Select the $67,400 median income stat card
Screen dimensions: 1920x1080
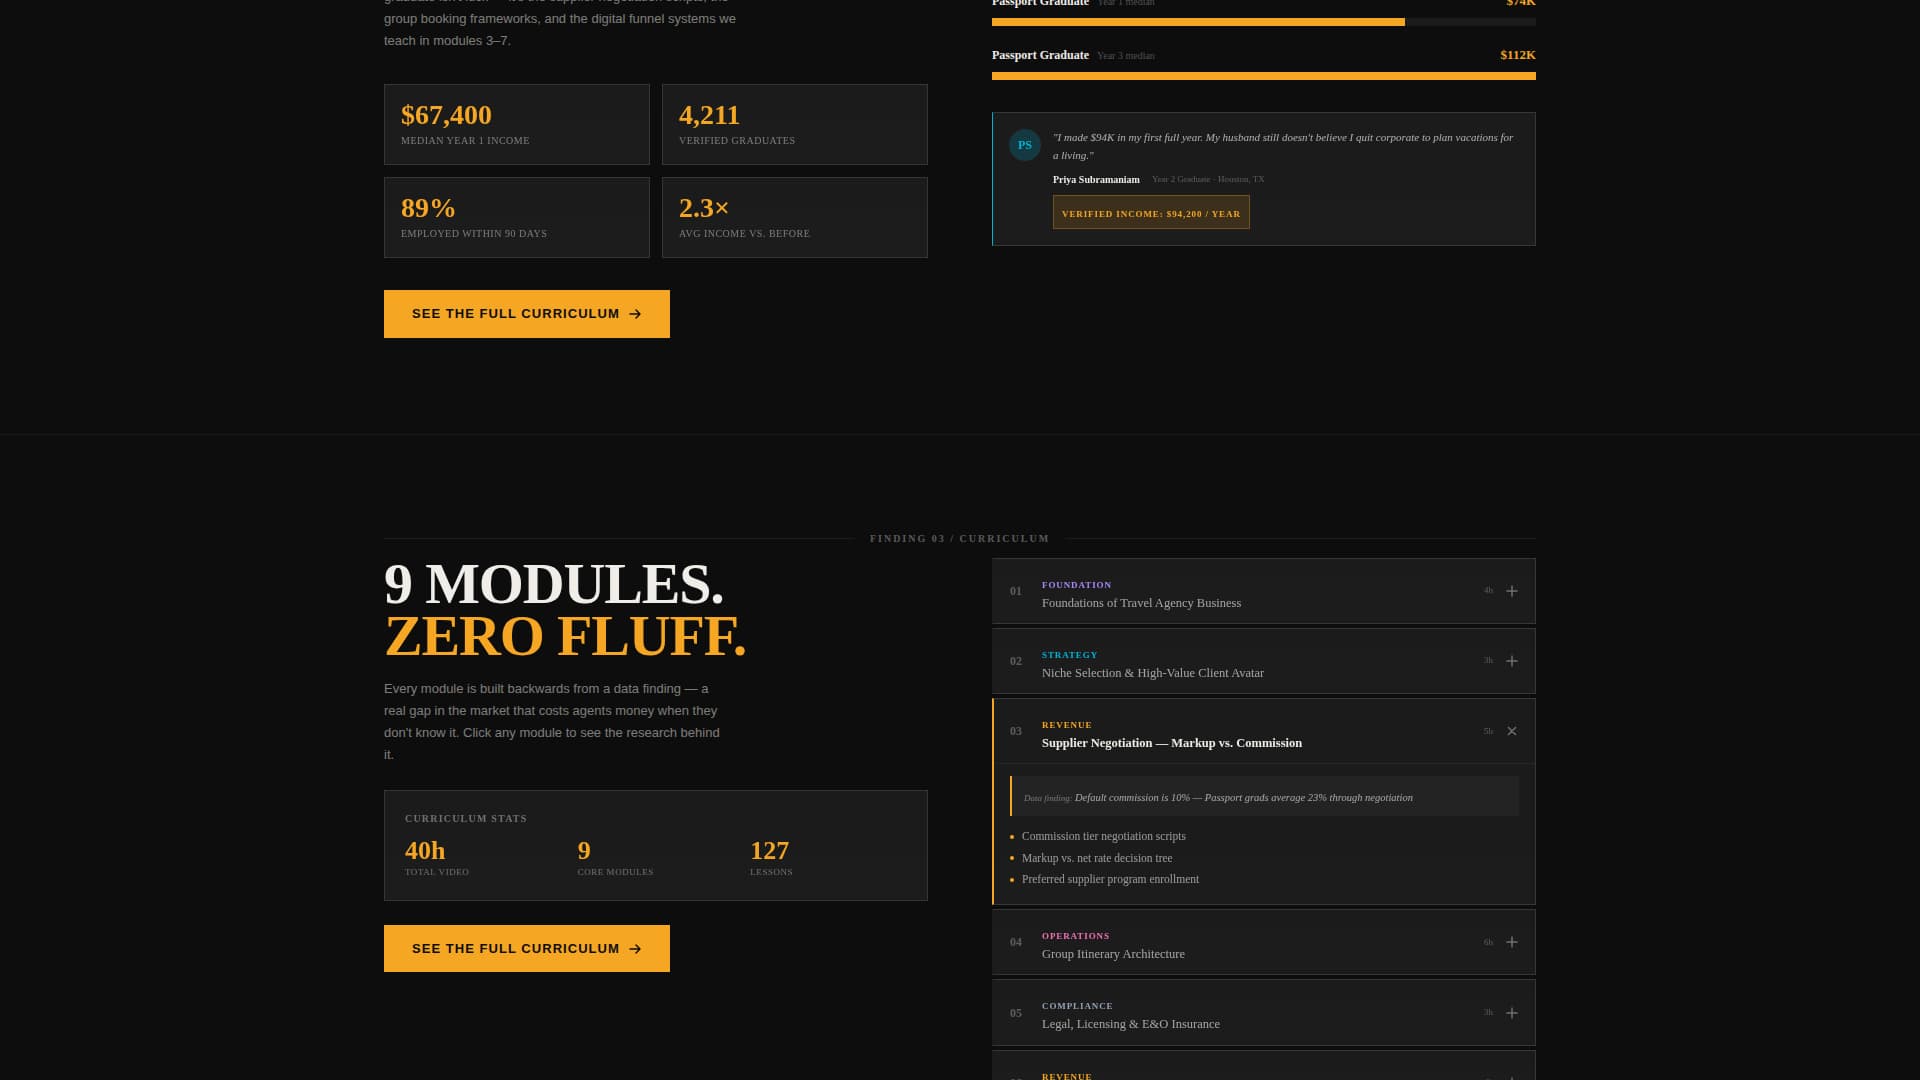click(517, 124)
